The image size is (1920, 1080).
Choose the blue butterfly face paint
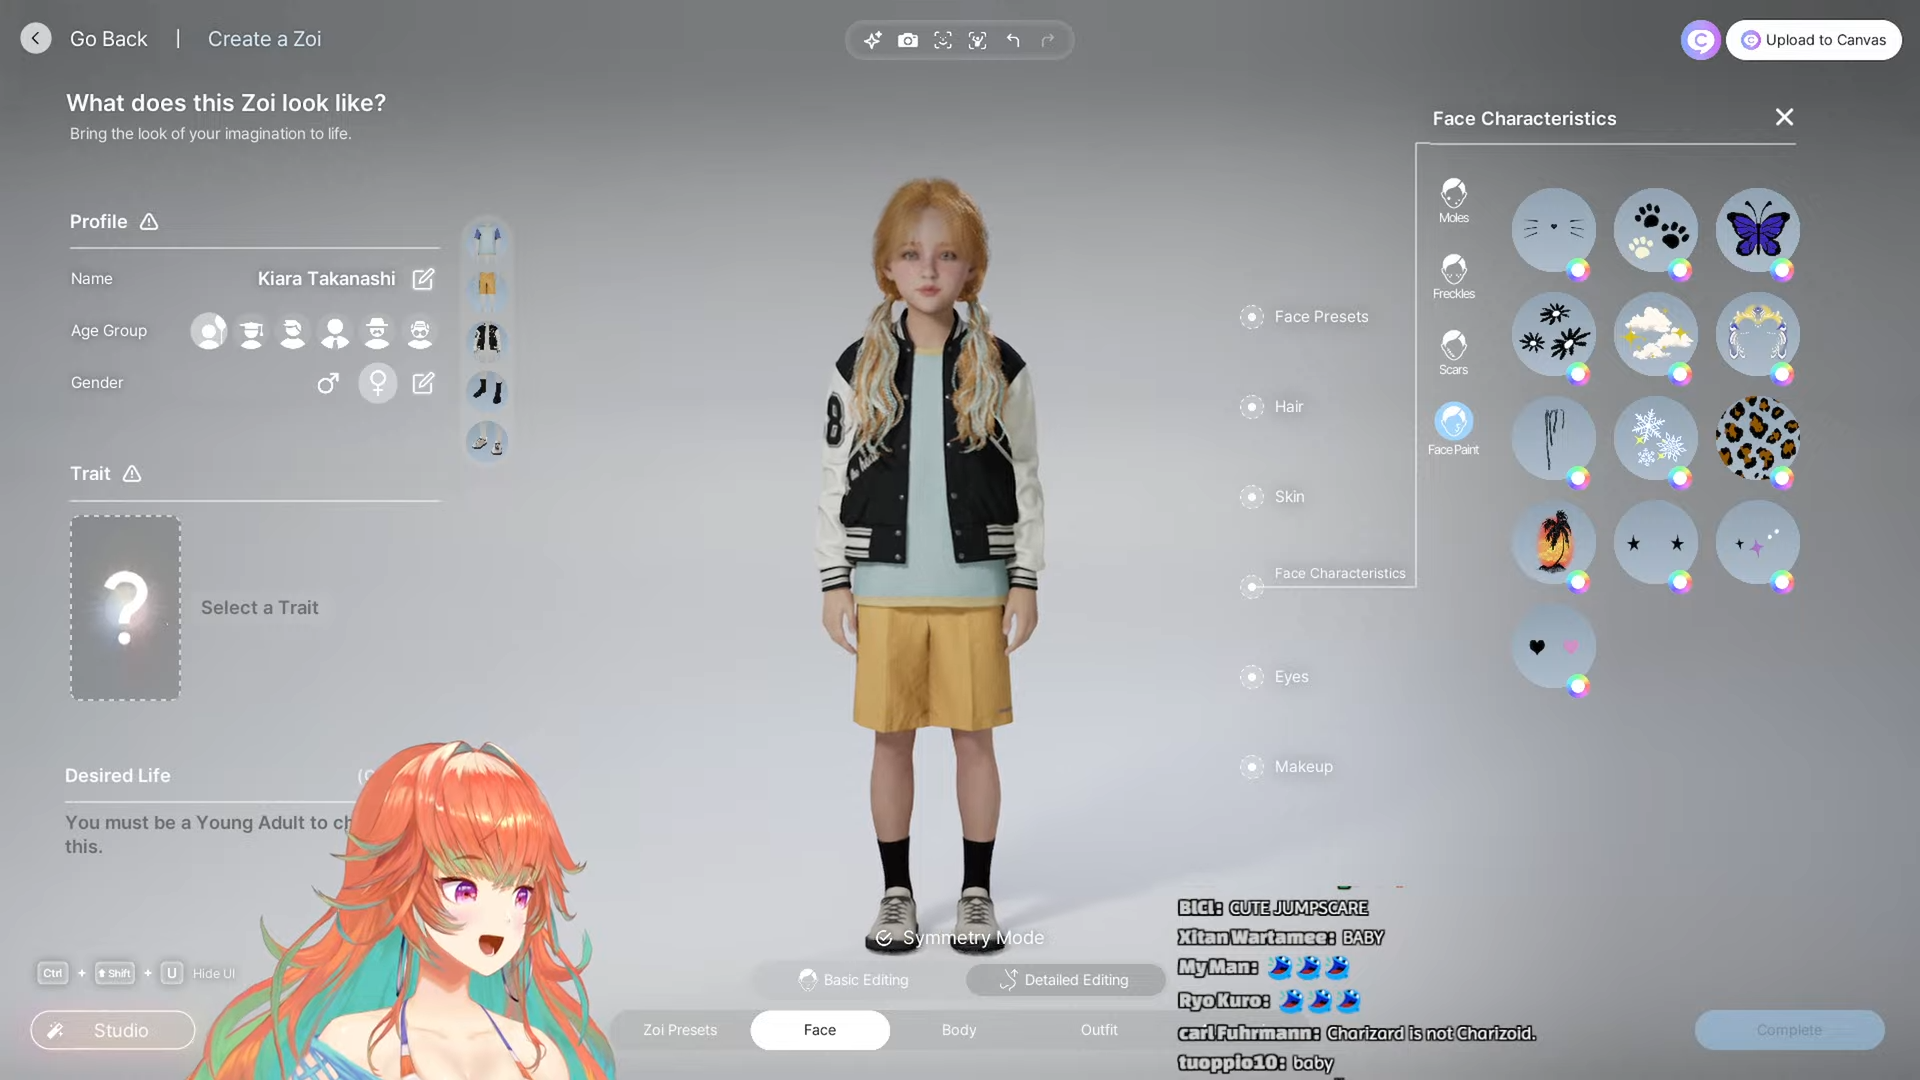pyautogui.click(x=1757, y=229)
